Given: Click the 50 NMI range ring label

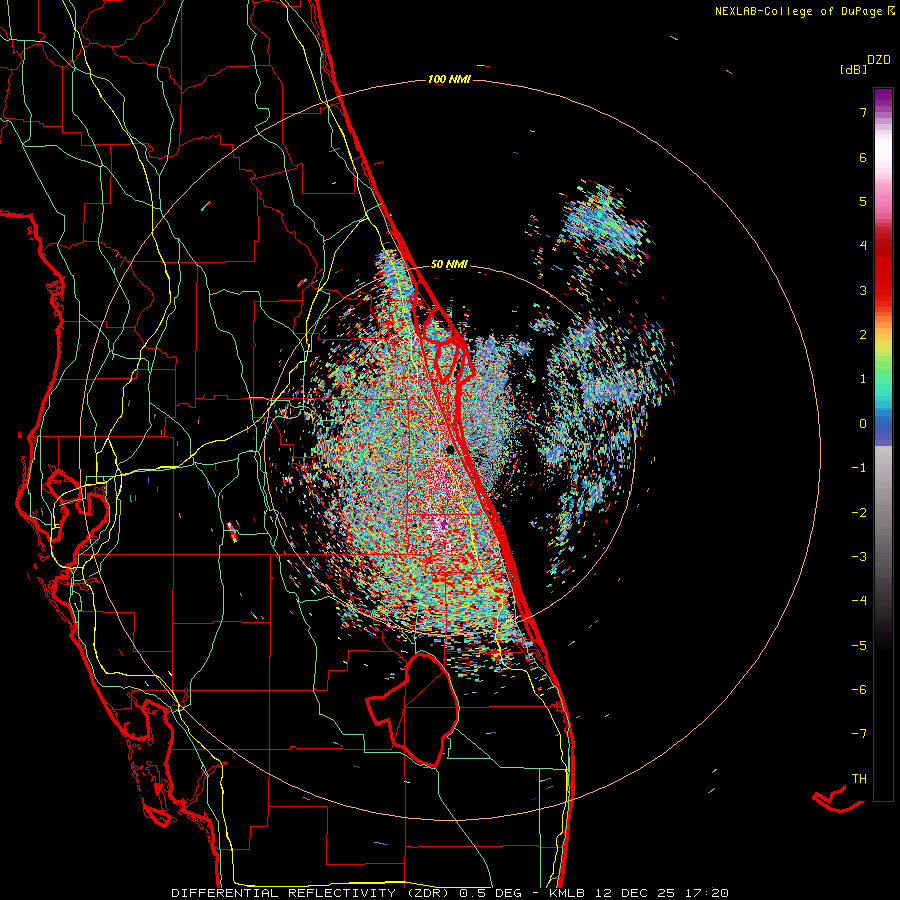Looking at the screenshot, I should click(x=449, y=265).
